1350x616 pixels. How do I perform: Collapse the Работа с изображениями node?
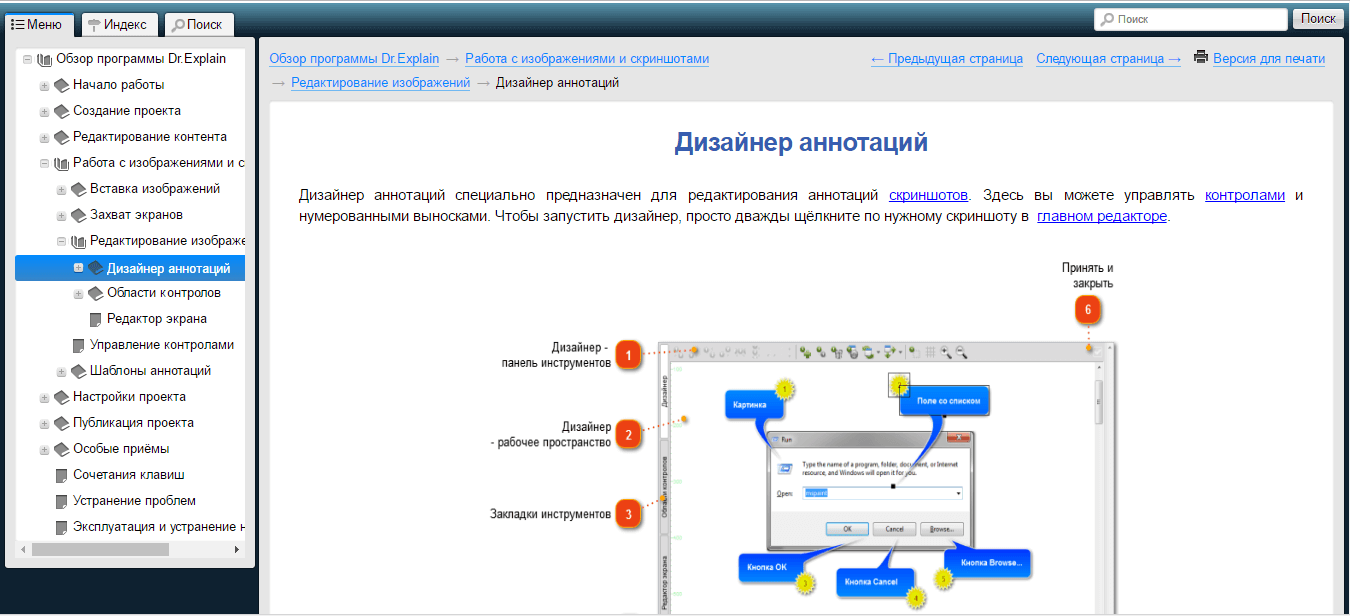tap(44, 163)
